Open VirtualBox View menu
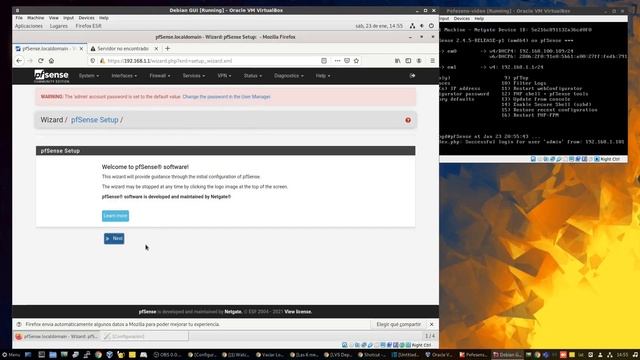Viewport: 640px width, 360px height. 53,18
